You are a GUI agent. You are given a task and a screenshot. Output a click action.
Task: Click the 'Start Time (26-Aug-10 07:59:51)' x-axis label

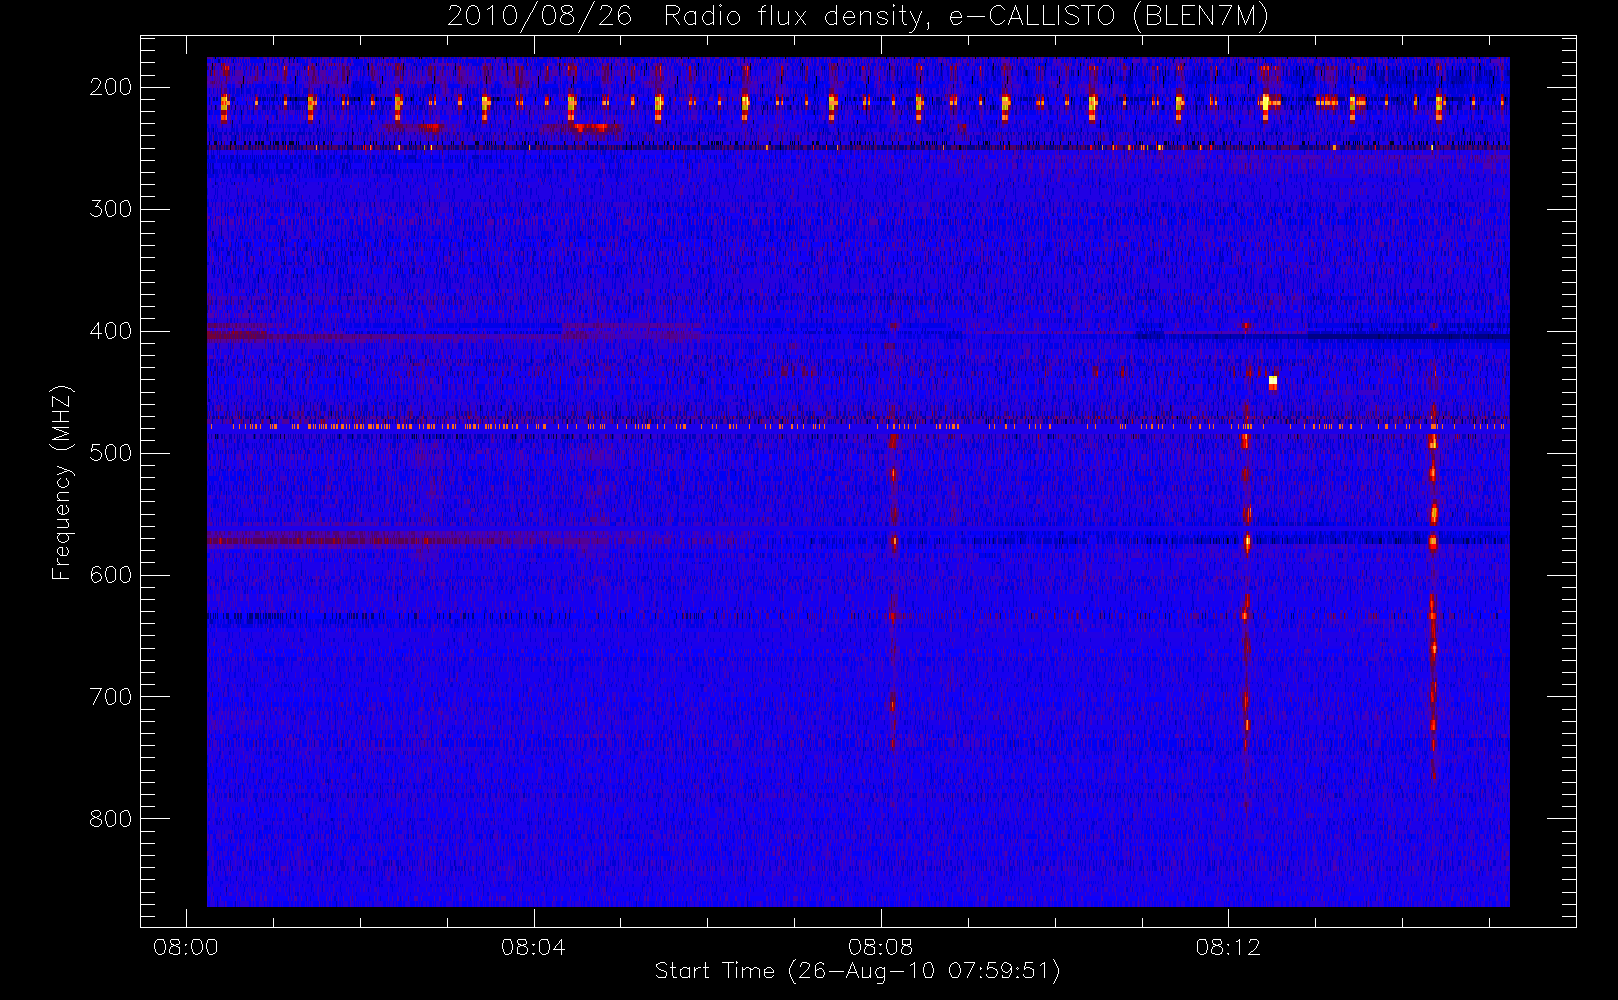857,971
